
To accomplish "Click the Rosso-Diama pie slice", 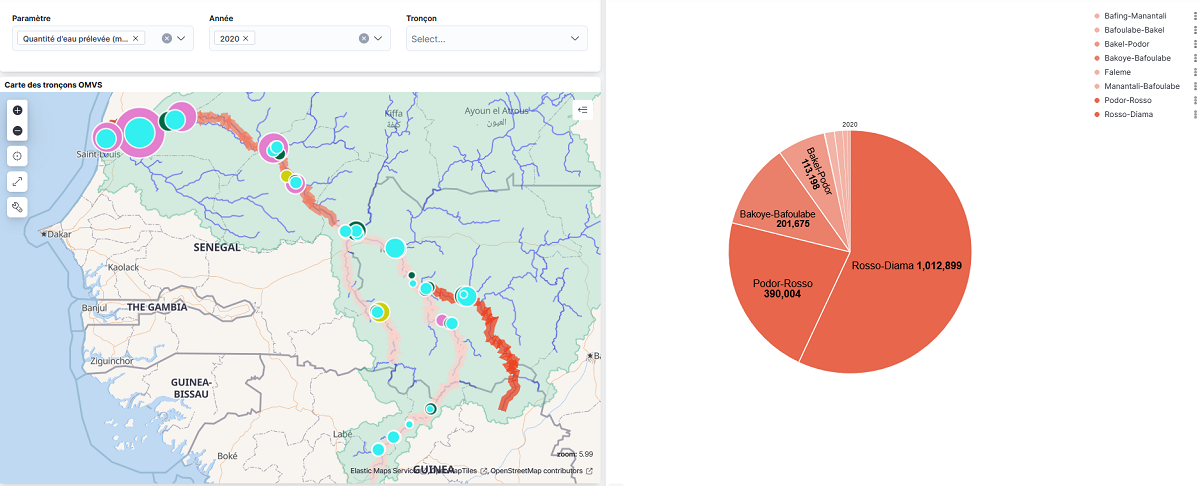I will pyautogui.click(x=900, y=290).
